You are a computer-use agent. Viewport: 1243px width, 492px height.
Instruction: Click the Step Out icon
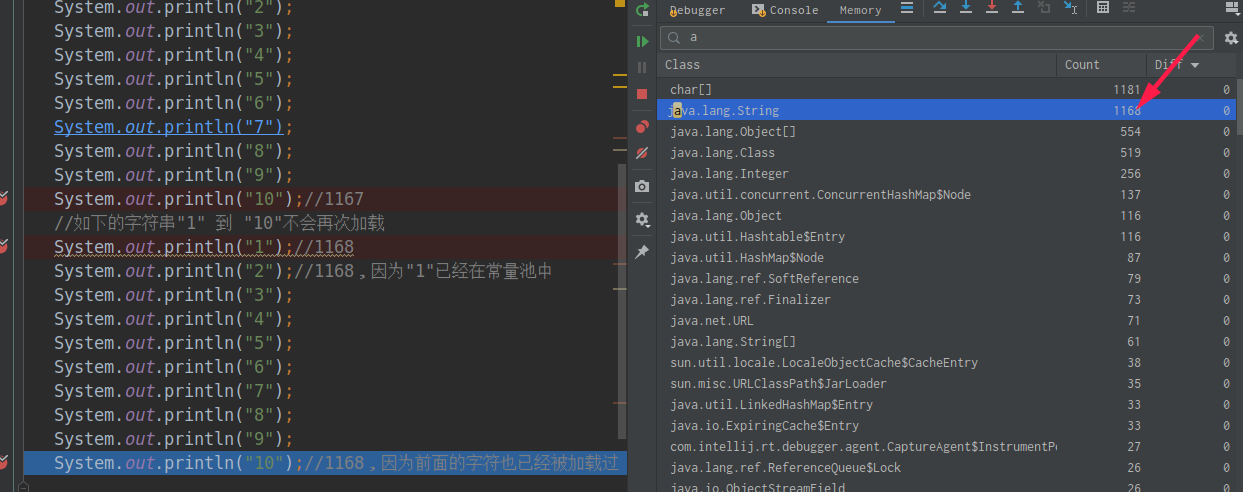[1017, 8]
